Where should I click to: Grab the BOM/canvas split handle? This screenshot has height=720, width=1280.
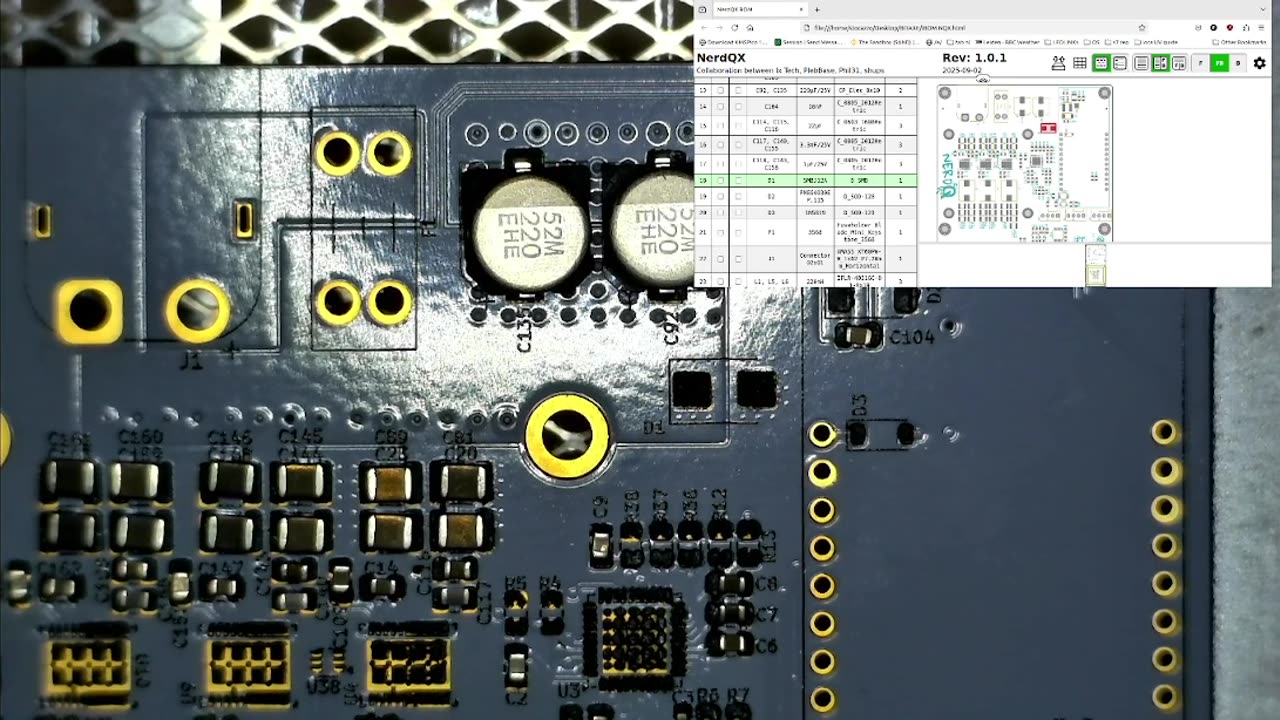click(919, 180)
